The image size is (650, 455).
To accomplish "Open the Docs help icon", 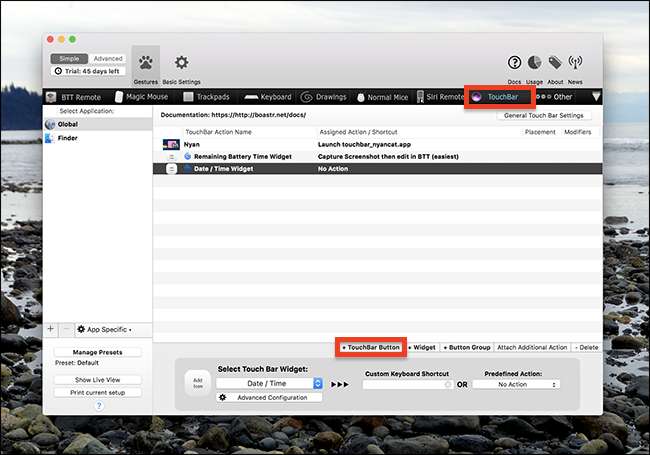I will pyautogui.click(x=514, y=63).
